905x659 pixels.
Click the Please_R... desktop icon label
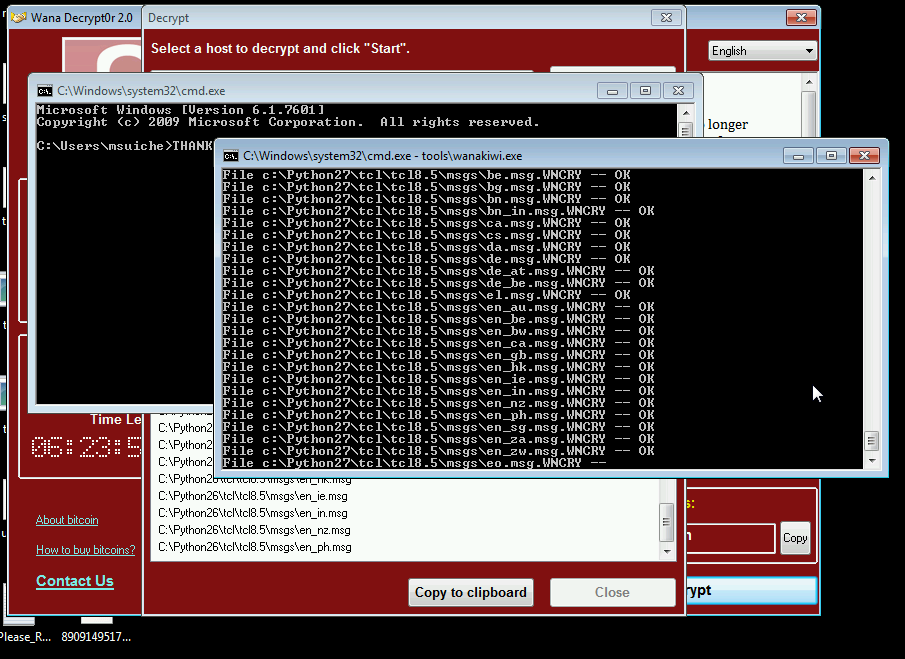(25, 637)
